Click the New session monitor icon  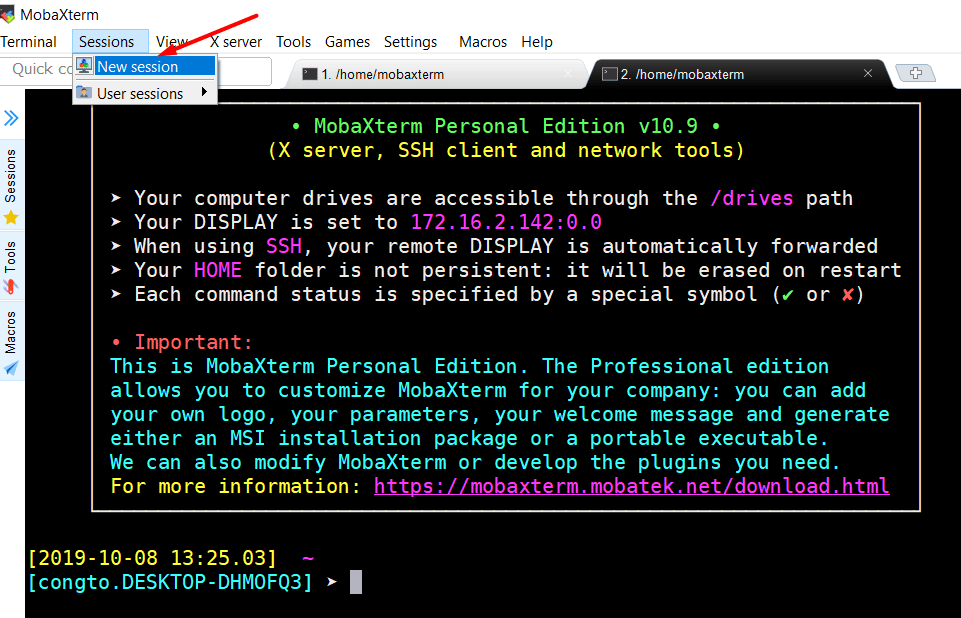click(x=85, y=66)
